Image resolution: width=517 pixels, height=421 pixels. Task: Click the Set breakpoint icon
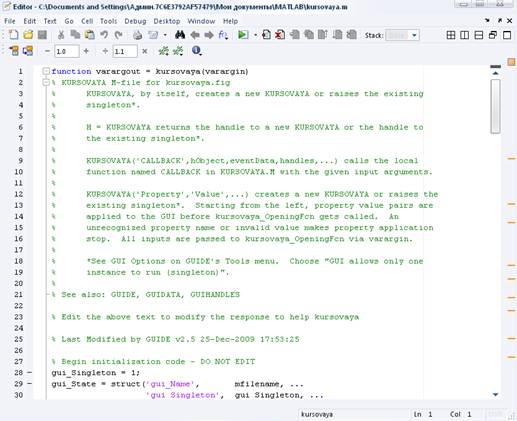coord(266,35)
